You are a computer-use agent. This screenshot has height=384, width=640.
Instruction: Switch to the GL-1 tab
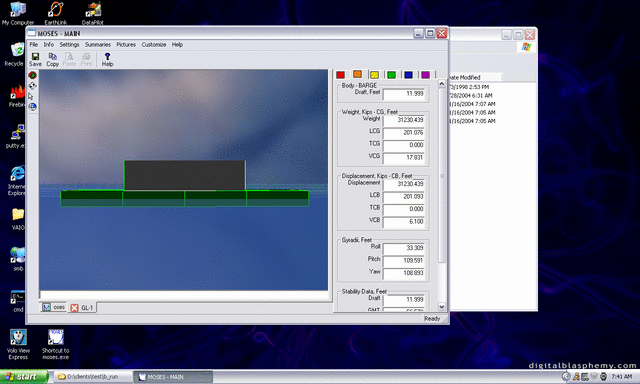(82, 308)
